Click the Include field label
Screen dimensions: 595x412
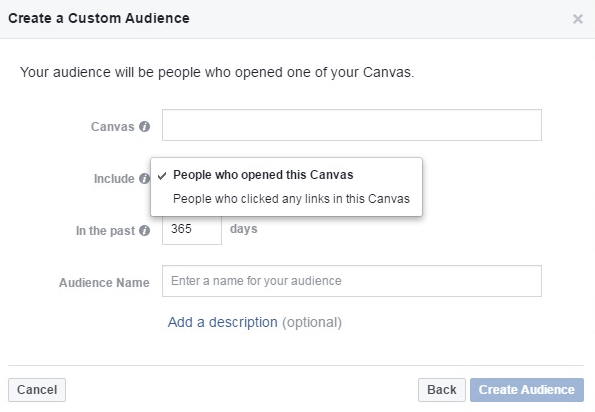tap(114, 178)
